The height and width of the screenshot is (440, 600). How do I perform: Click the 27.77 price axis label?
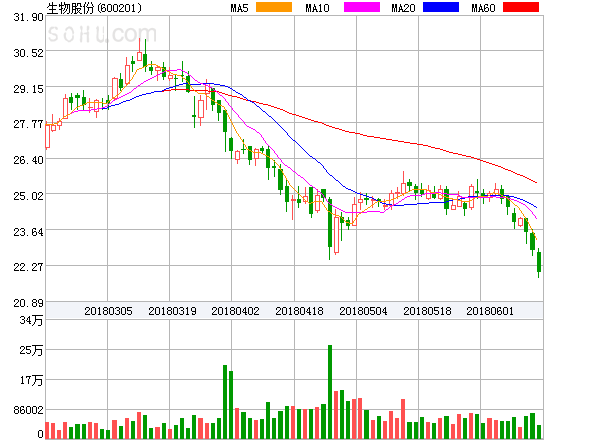pyautogui.click(x=28, y=124)
